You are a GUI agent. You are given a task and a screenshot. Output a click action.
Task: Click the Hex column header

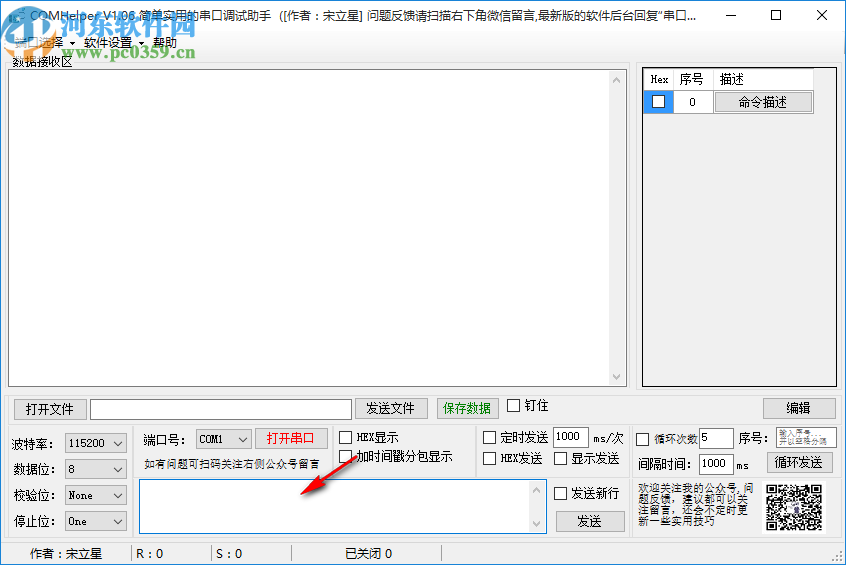[659, 80]
